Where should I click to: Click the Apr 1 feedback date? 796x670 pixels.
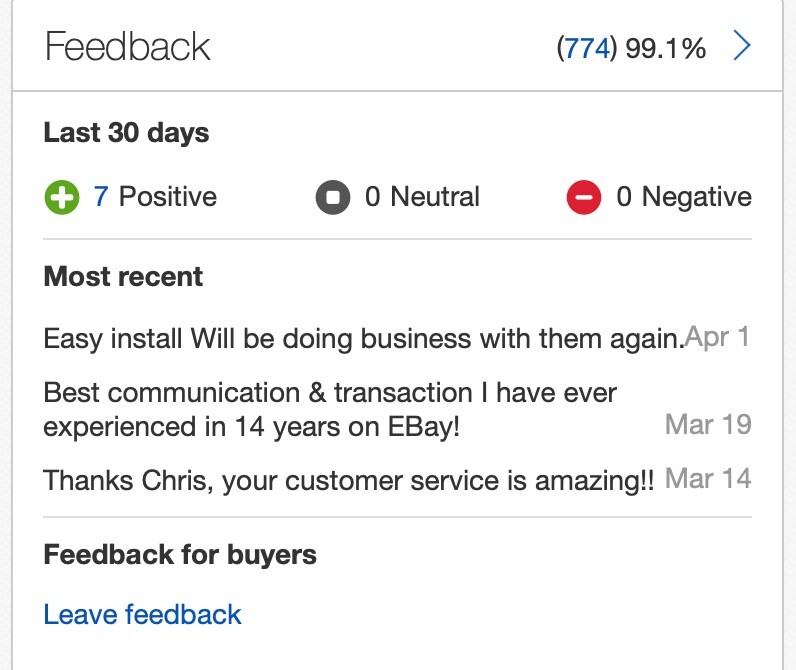point(717,337)
